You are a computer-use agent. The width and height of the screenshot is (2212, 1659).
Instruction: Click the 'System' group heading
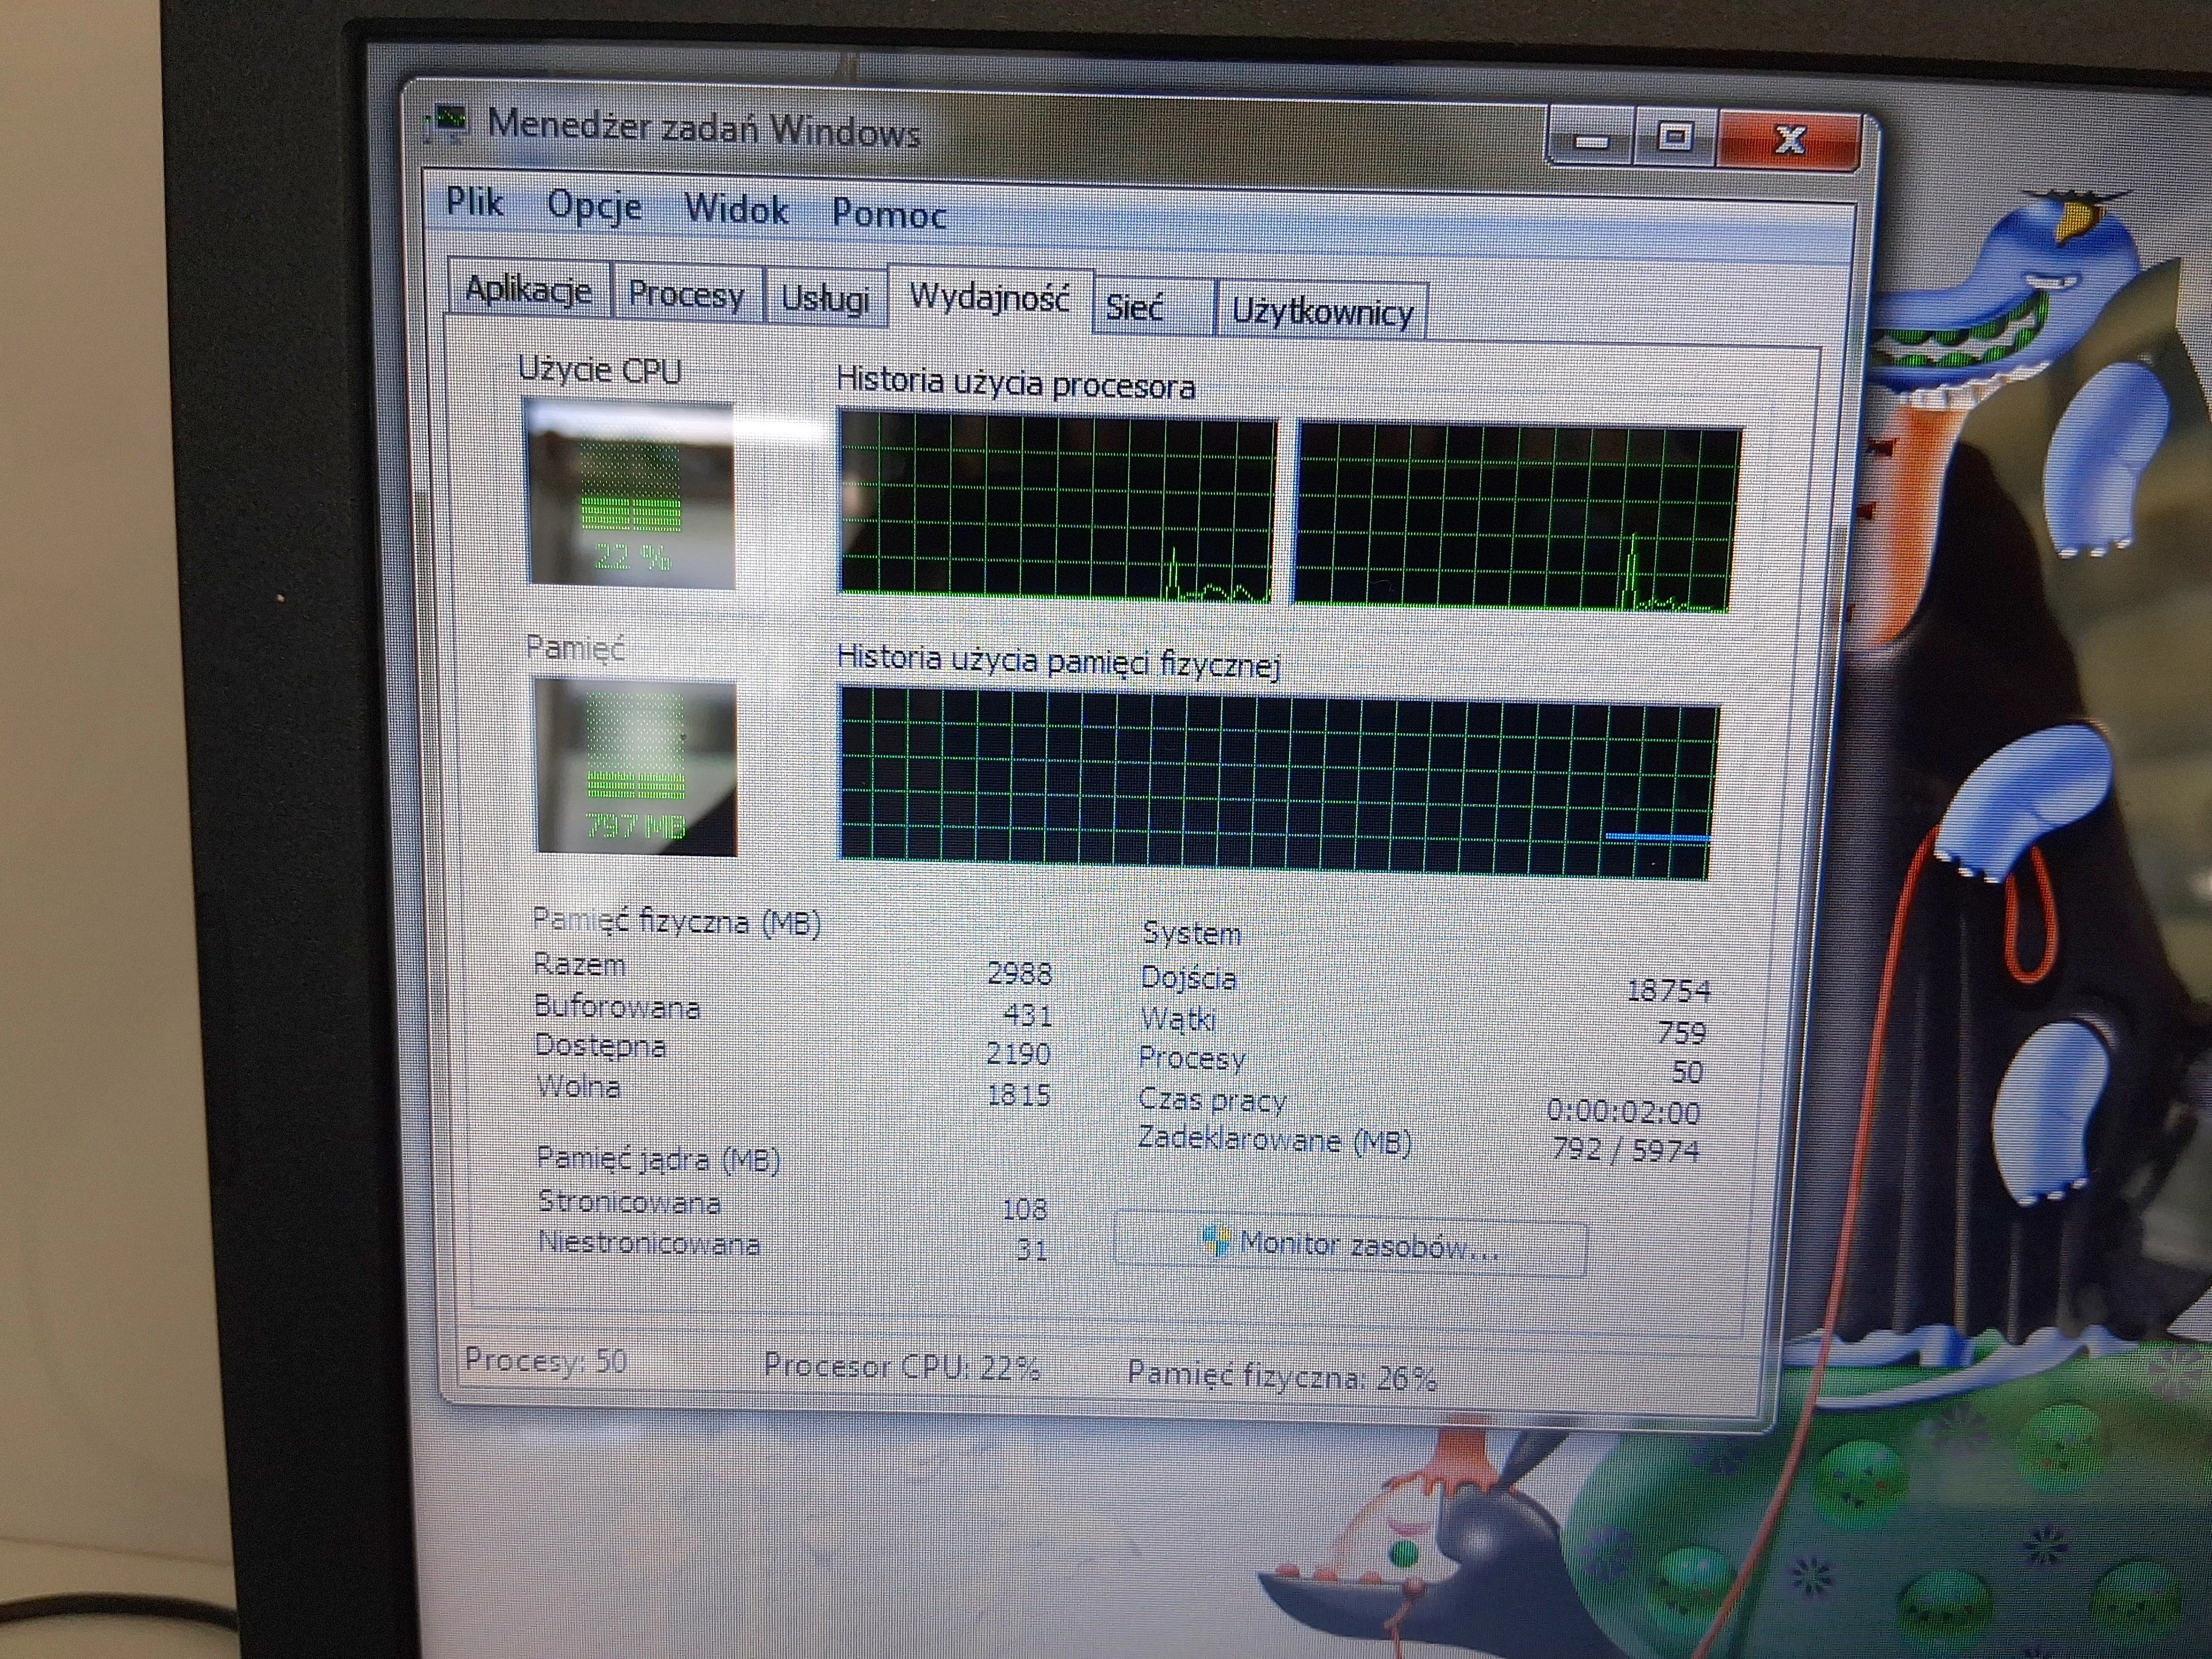pos(1191,933)
